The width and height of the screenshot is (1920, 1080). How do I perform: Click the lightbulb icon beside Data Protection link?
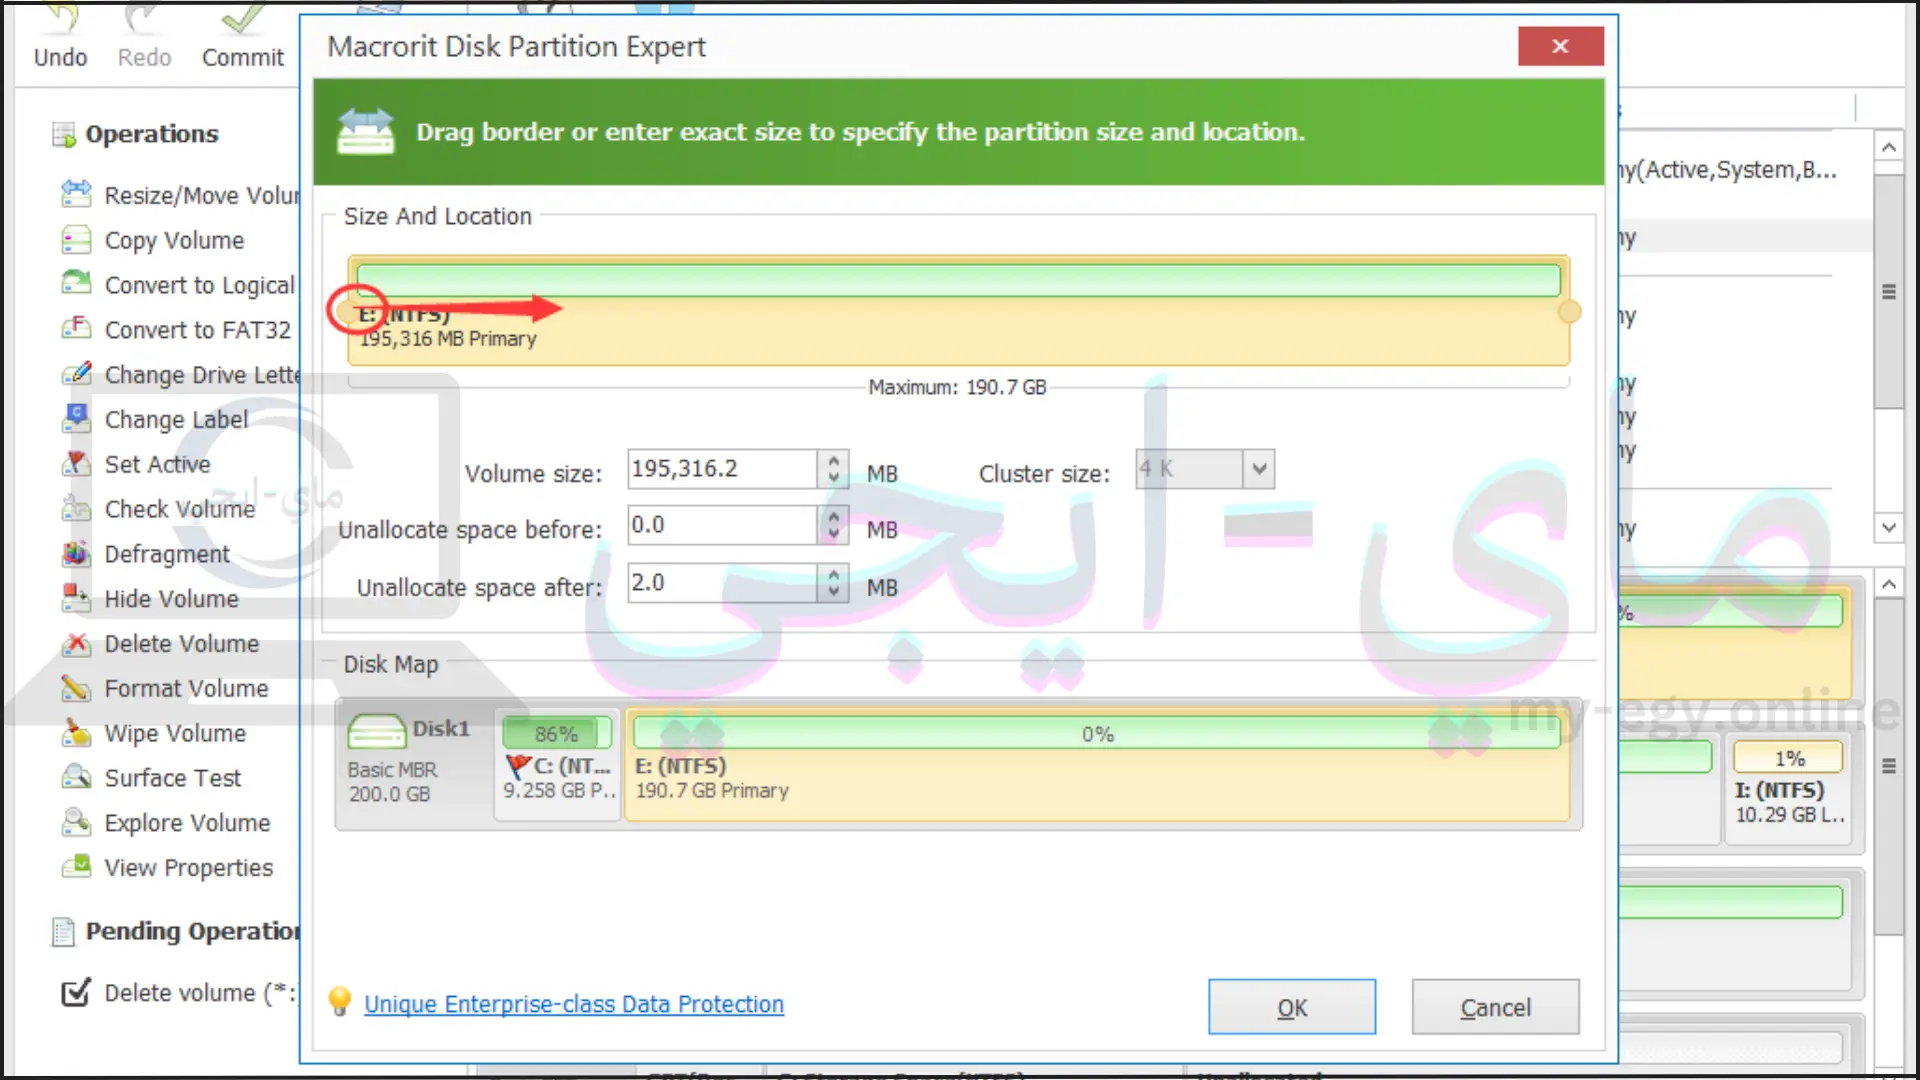[340, 1001]
